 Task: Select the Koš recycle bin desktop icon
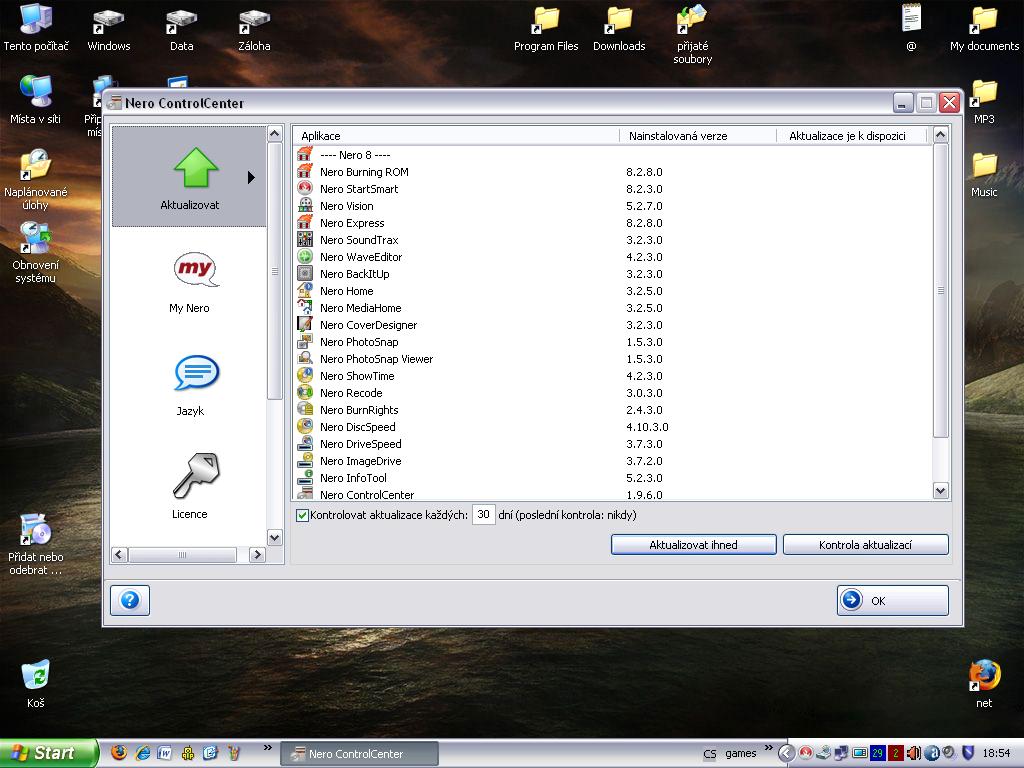36,684
